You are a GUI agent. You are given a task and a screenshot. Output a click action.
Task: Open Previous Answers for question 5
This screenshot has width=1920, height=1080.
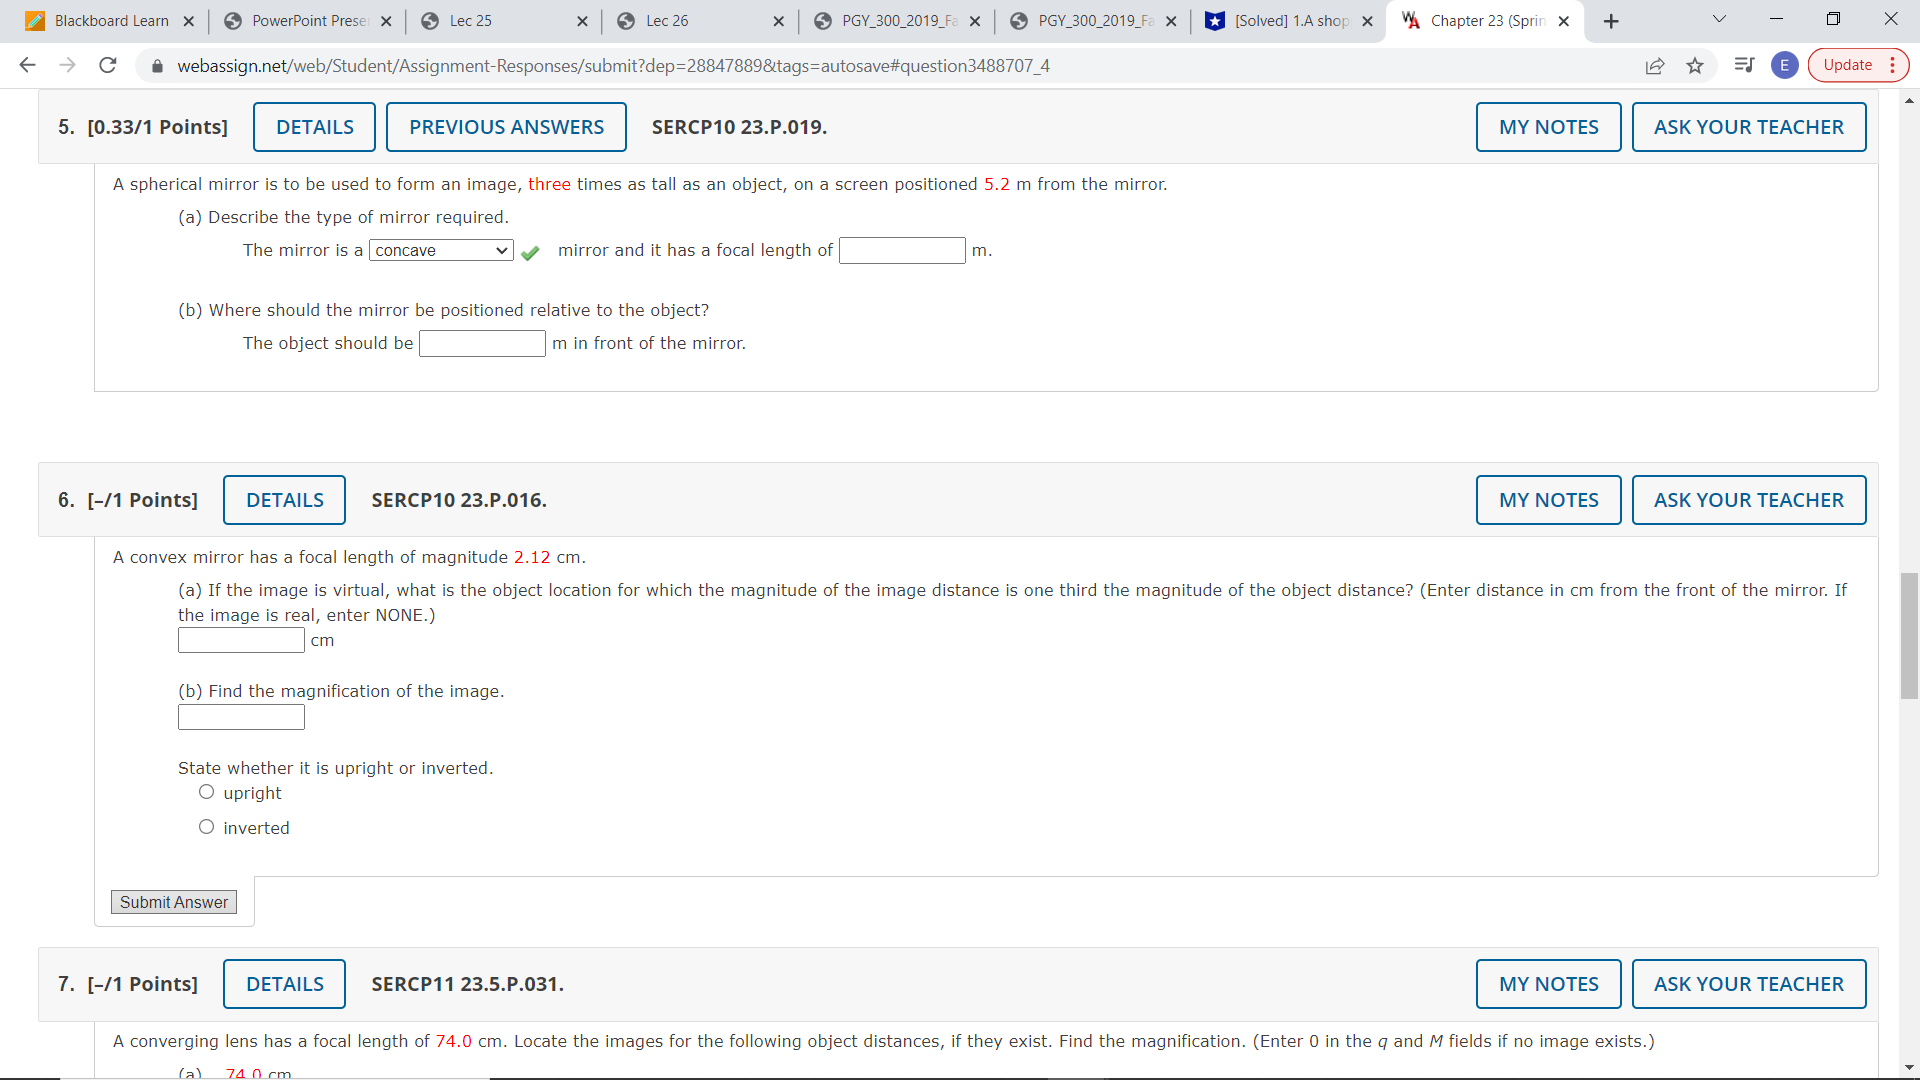[x=506, y=127]
